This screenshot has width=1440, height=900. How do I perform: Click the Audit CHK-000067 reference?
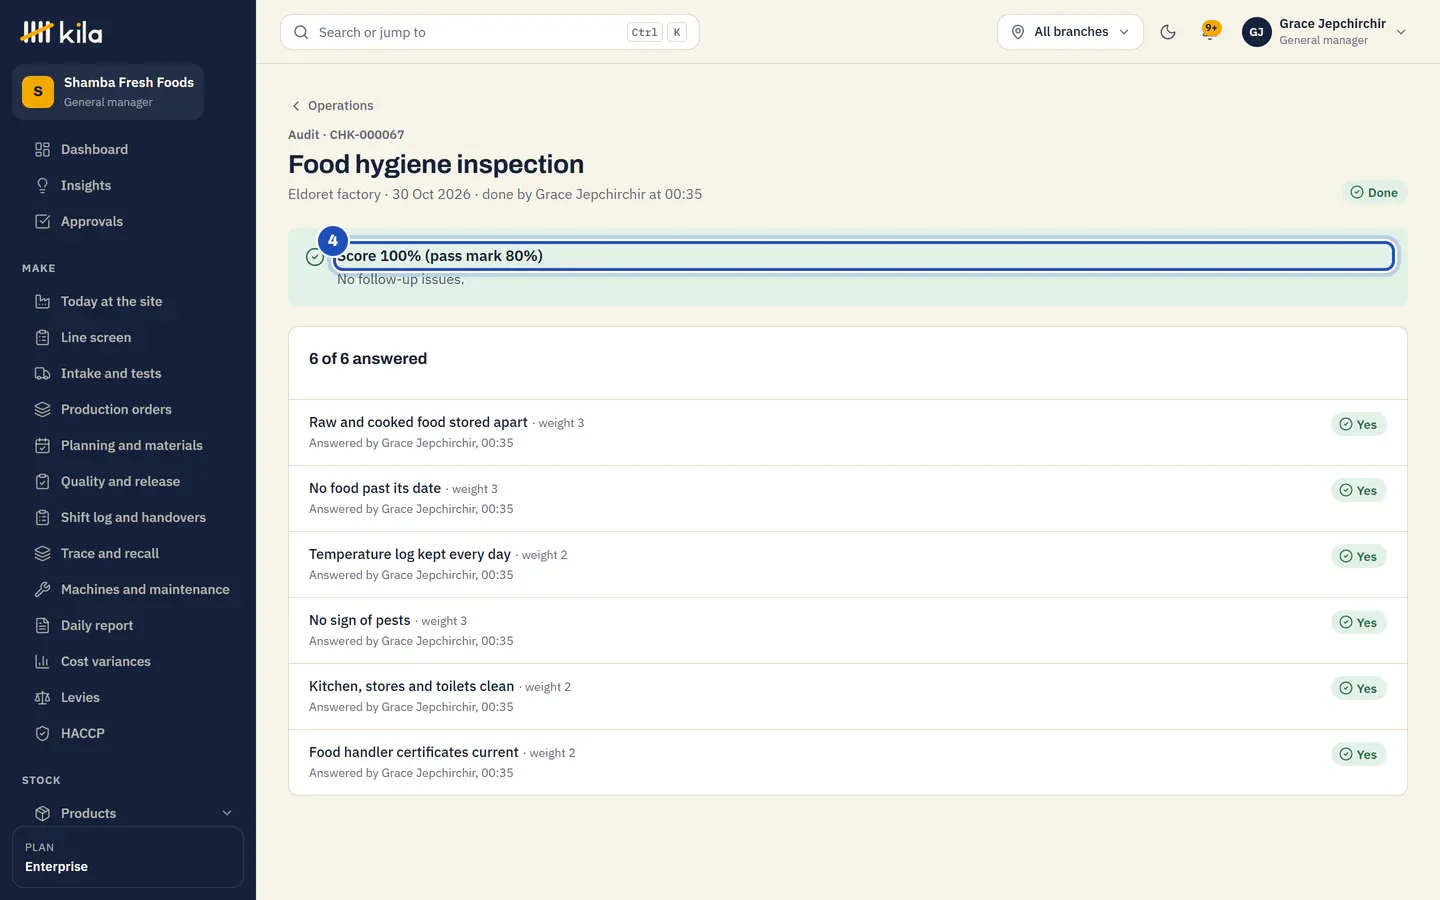point(346,135)
